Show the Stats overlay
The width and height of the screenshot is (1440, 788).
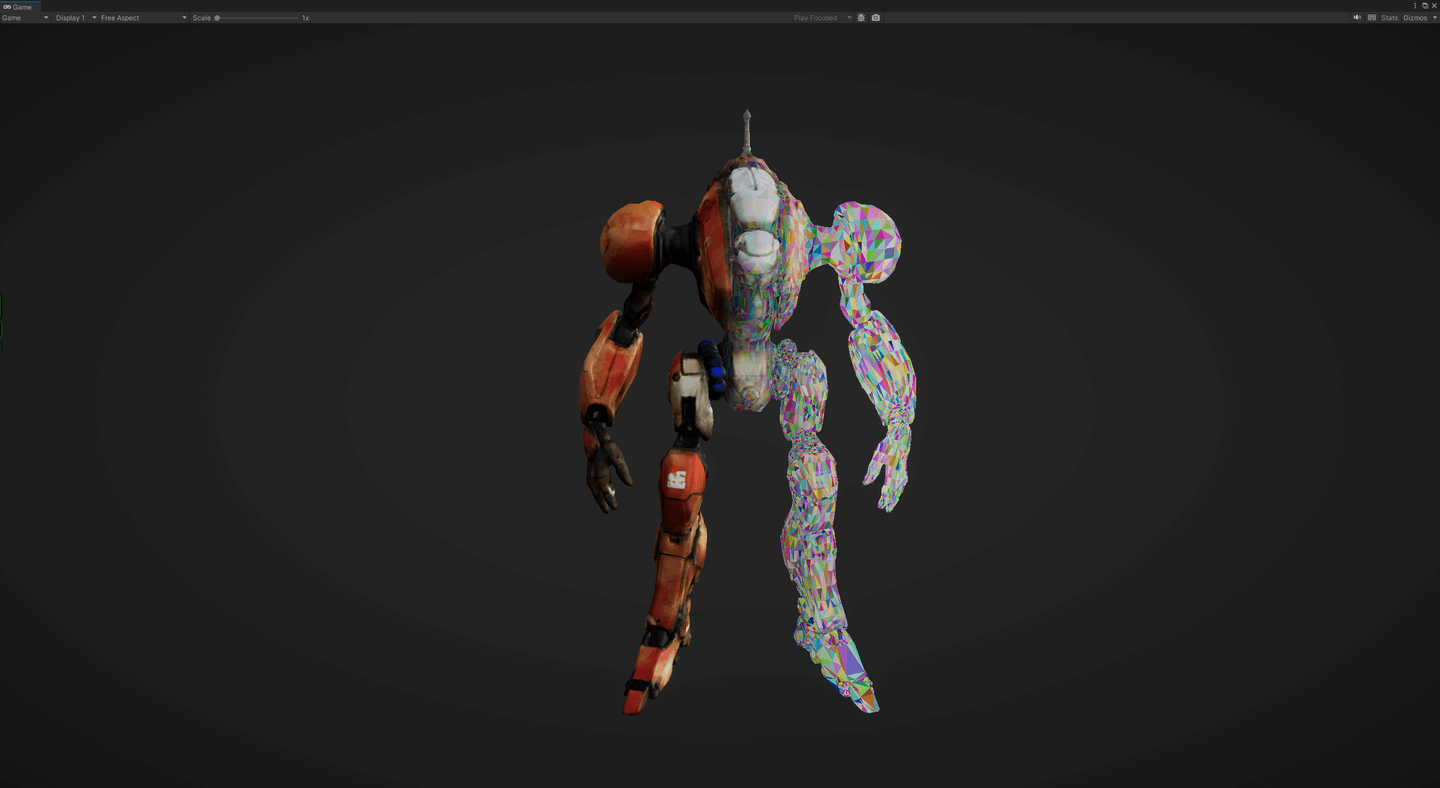[x=1389, y=18]
